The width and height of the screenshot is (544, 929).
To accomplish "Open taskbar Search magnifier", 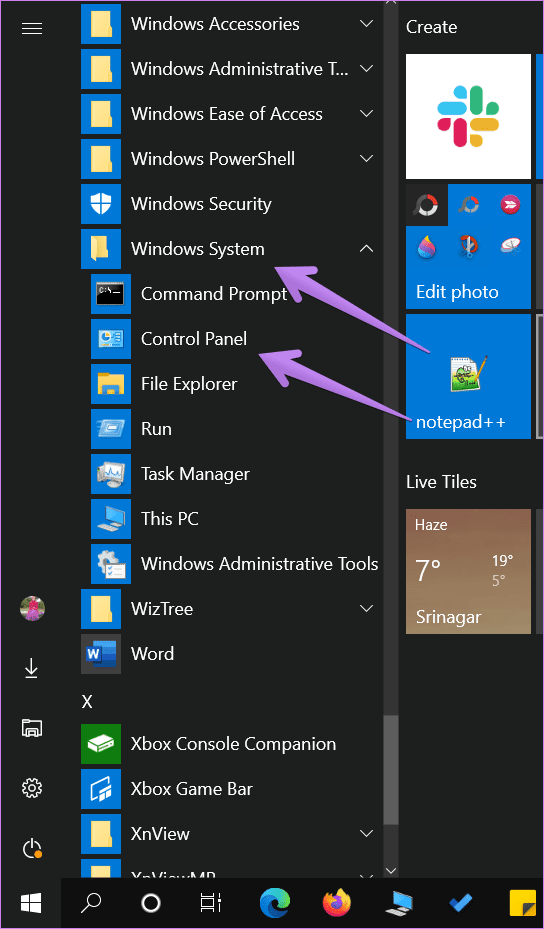I will (x=91, y=904).
